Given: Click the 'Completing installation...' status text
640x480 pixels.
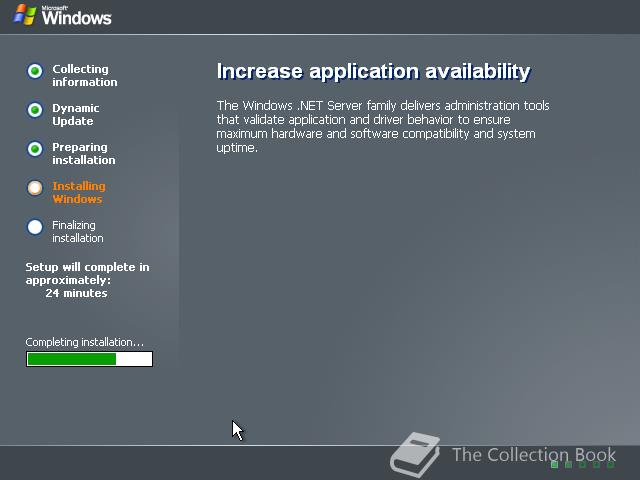Looking at the screenshot, I should 84,342.
